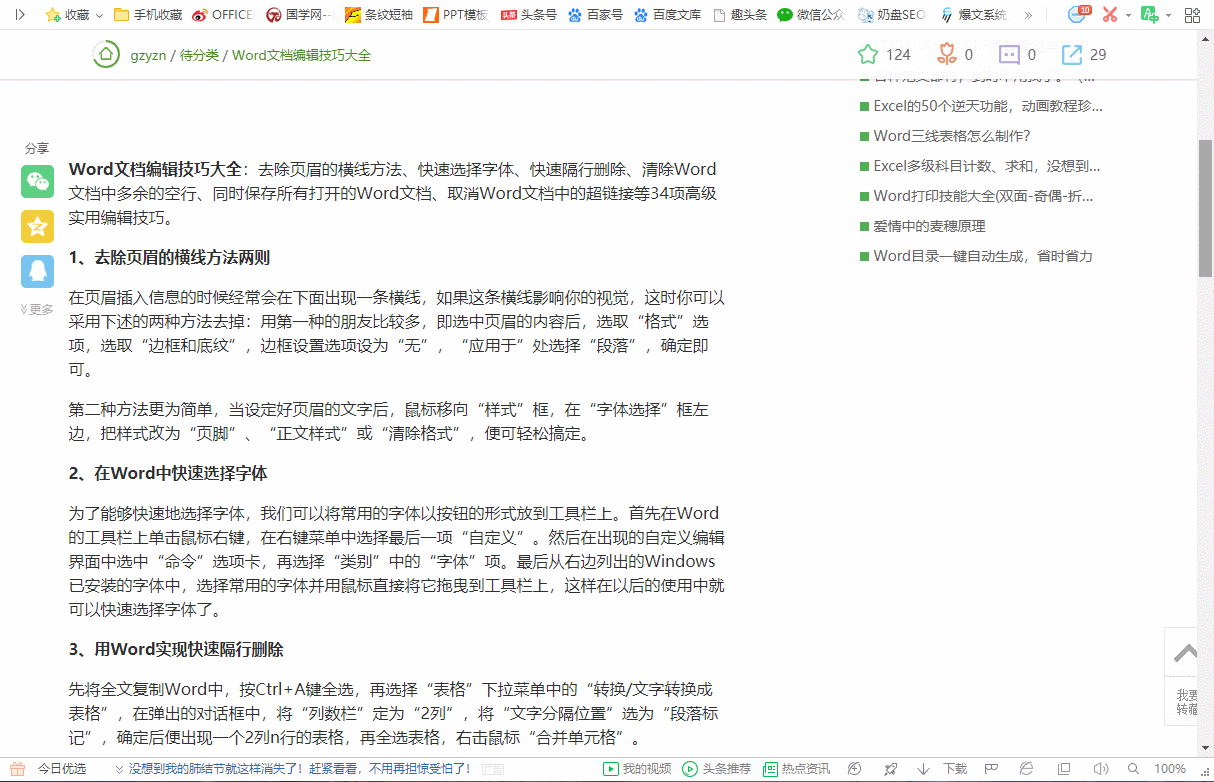
Task: Open the 微信公众 bookmark
Action: [812, 15]
